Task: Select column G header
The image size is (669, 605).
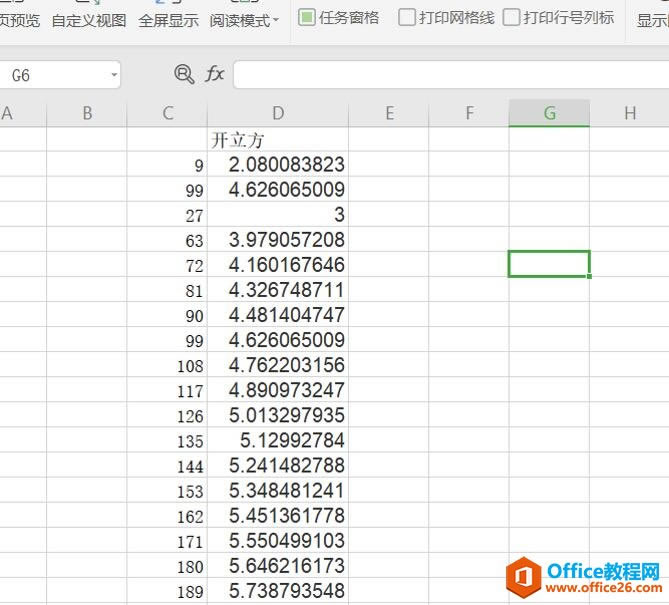Action: pos(549,113)
